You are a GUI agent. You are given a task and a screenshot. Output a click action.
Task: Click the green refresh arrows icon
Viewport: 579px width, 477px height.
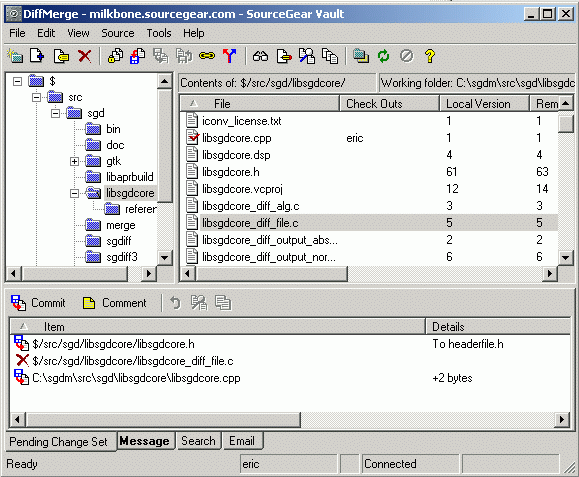click(384, 56)
